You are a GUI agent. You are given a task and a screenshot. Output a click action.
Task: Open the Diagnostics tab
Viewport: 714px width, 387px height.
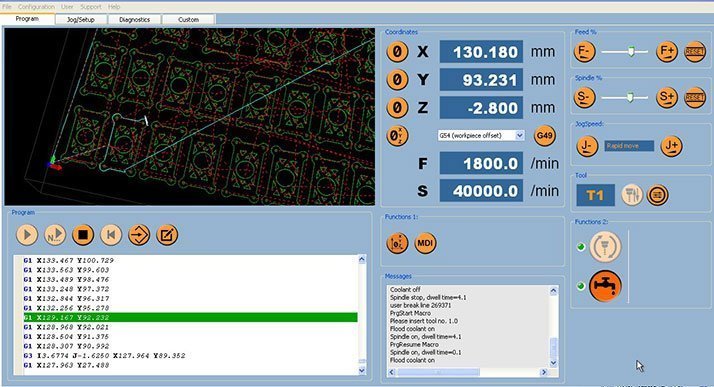point(134,20)
